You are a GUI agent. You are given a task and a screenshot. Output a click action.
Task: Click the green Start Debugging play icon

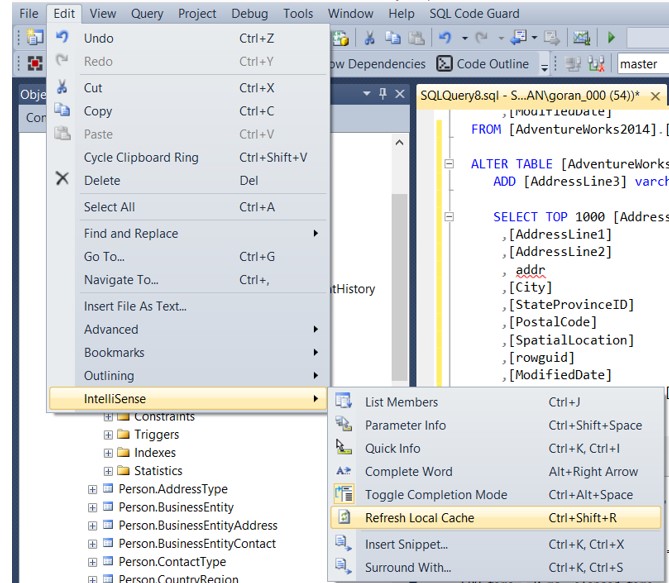point(611,38)
